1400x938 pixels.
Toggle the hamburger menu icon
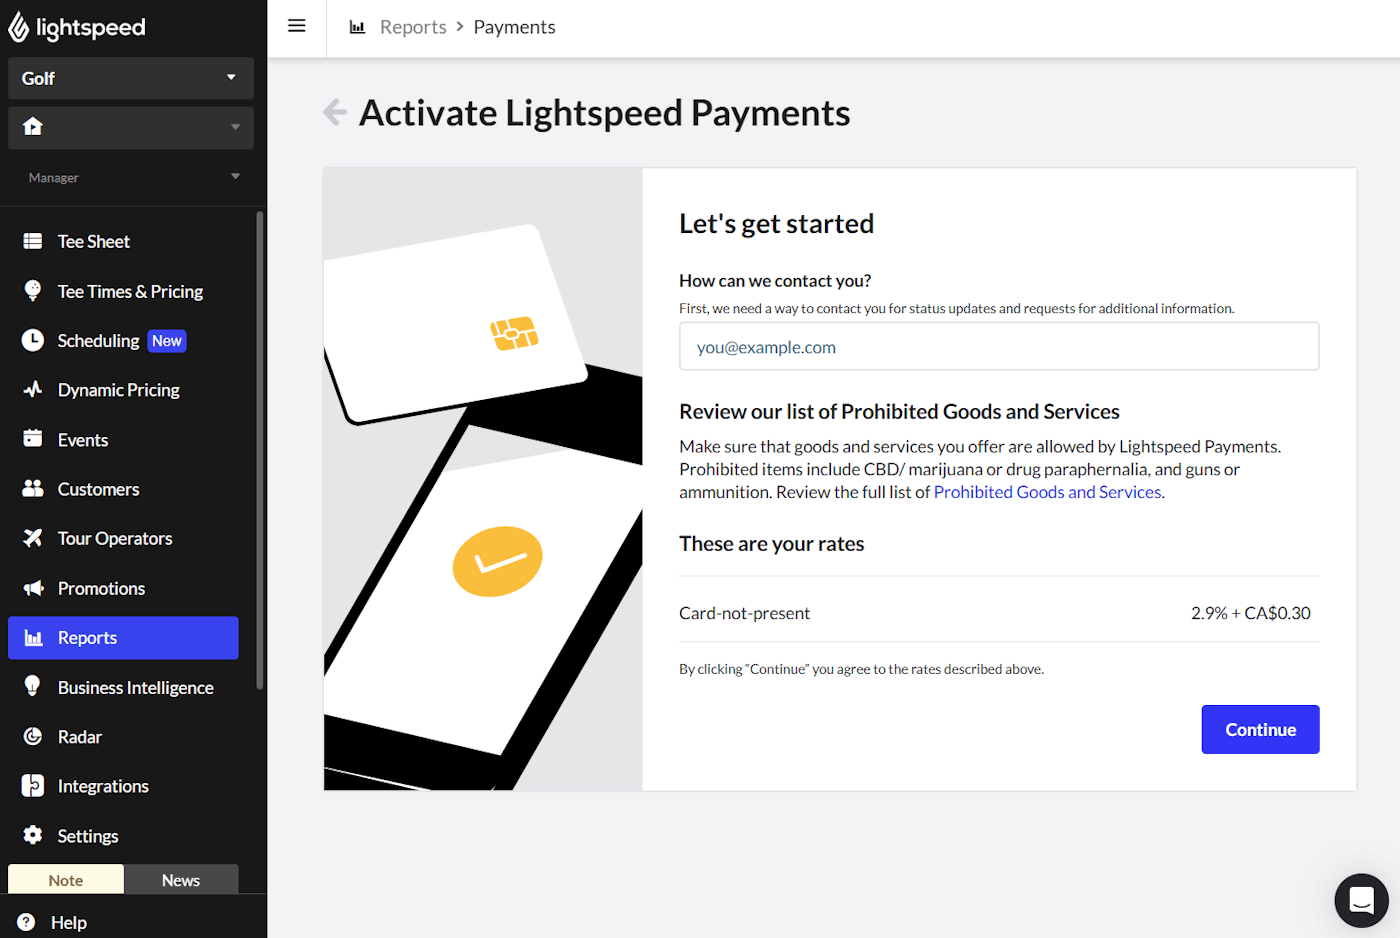point(297,26)
